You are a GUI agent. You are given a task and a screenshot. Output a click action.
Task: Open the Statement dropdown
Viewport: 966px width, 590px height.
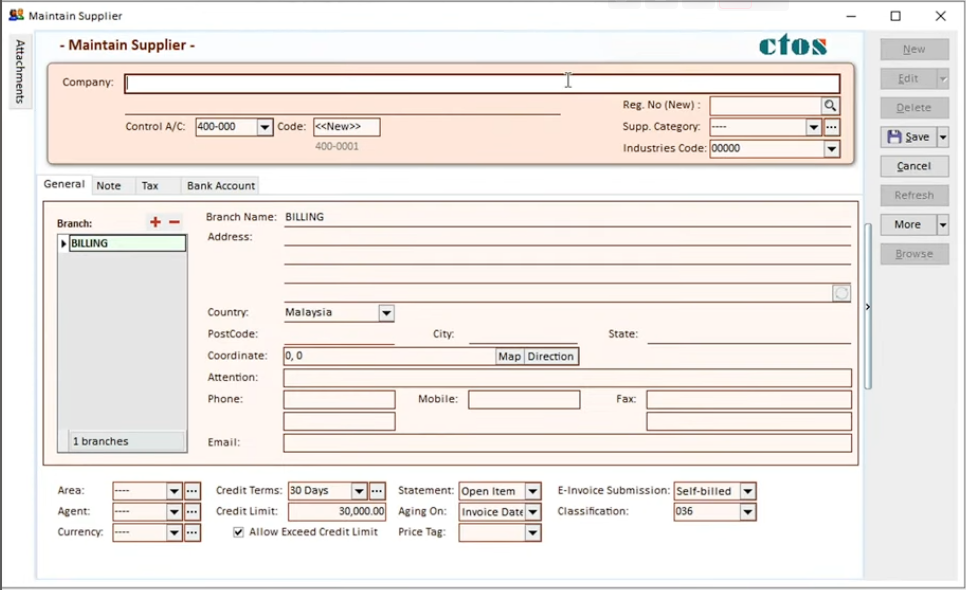coord(533,491)
